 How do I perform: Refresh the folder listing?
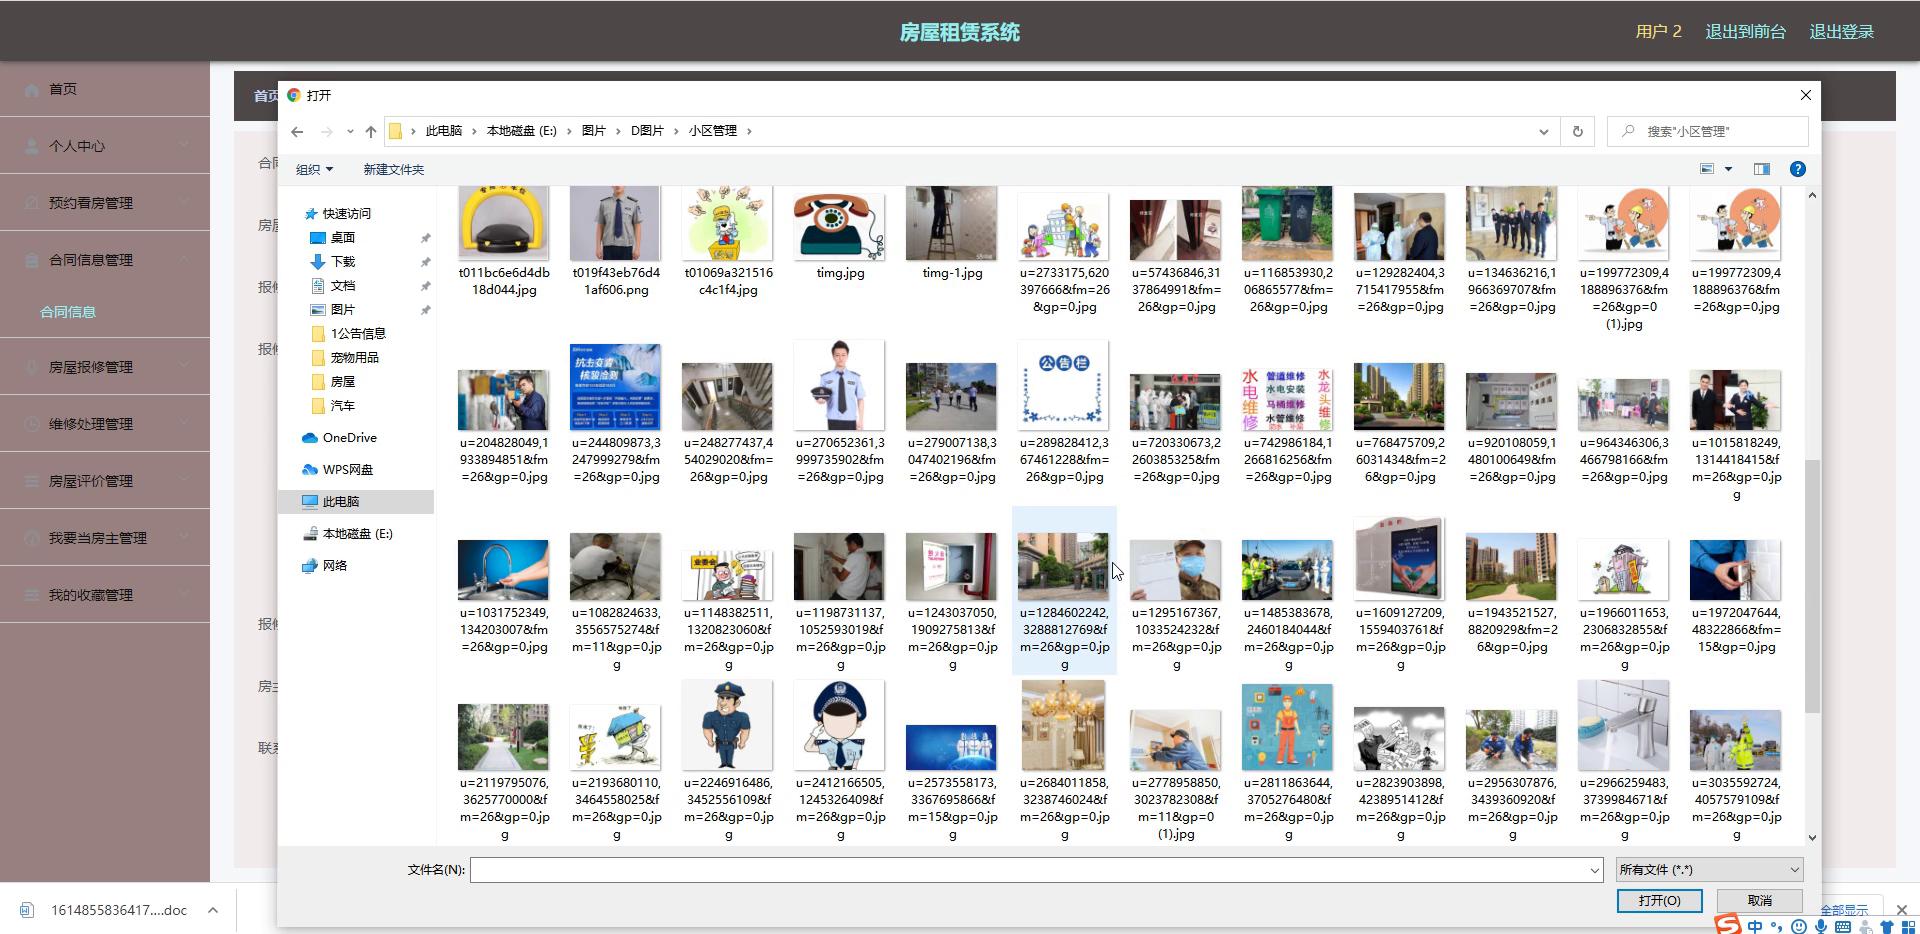[1577, 131]
